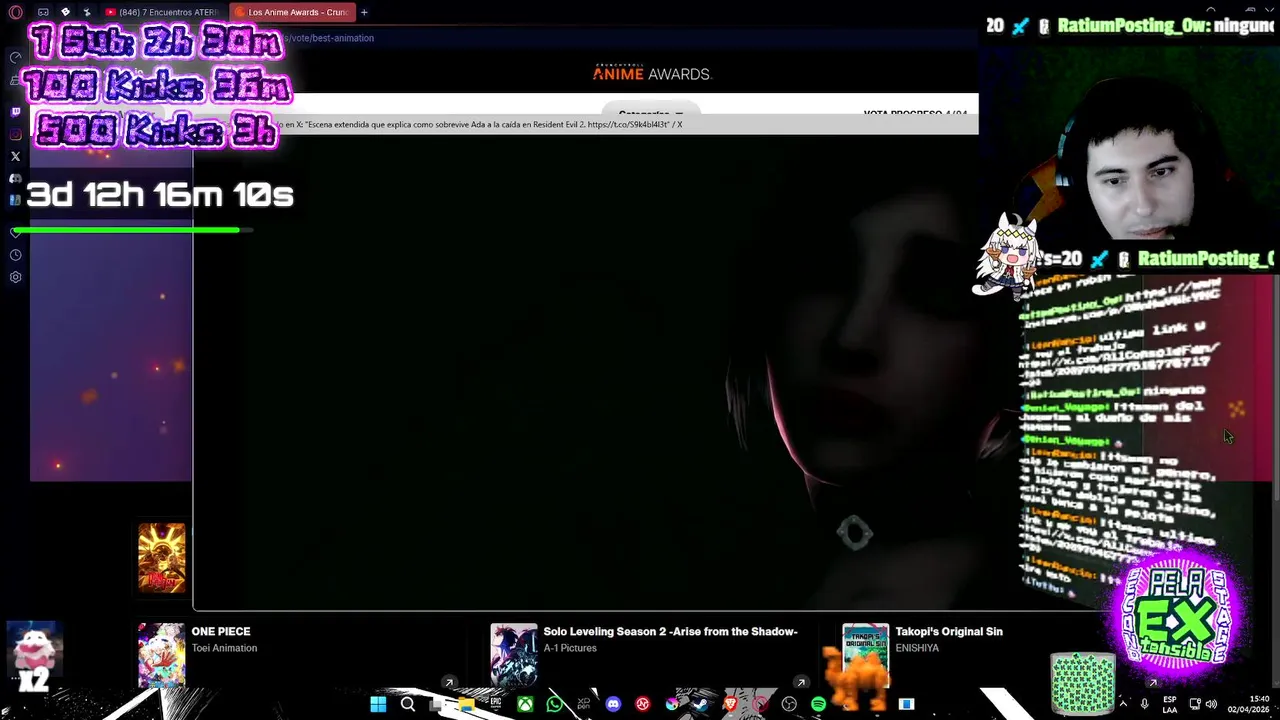Select the Takopi's Original Sin thumbnail
1280x720 pixels.
(x=865, y=655)
